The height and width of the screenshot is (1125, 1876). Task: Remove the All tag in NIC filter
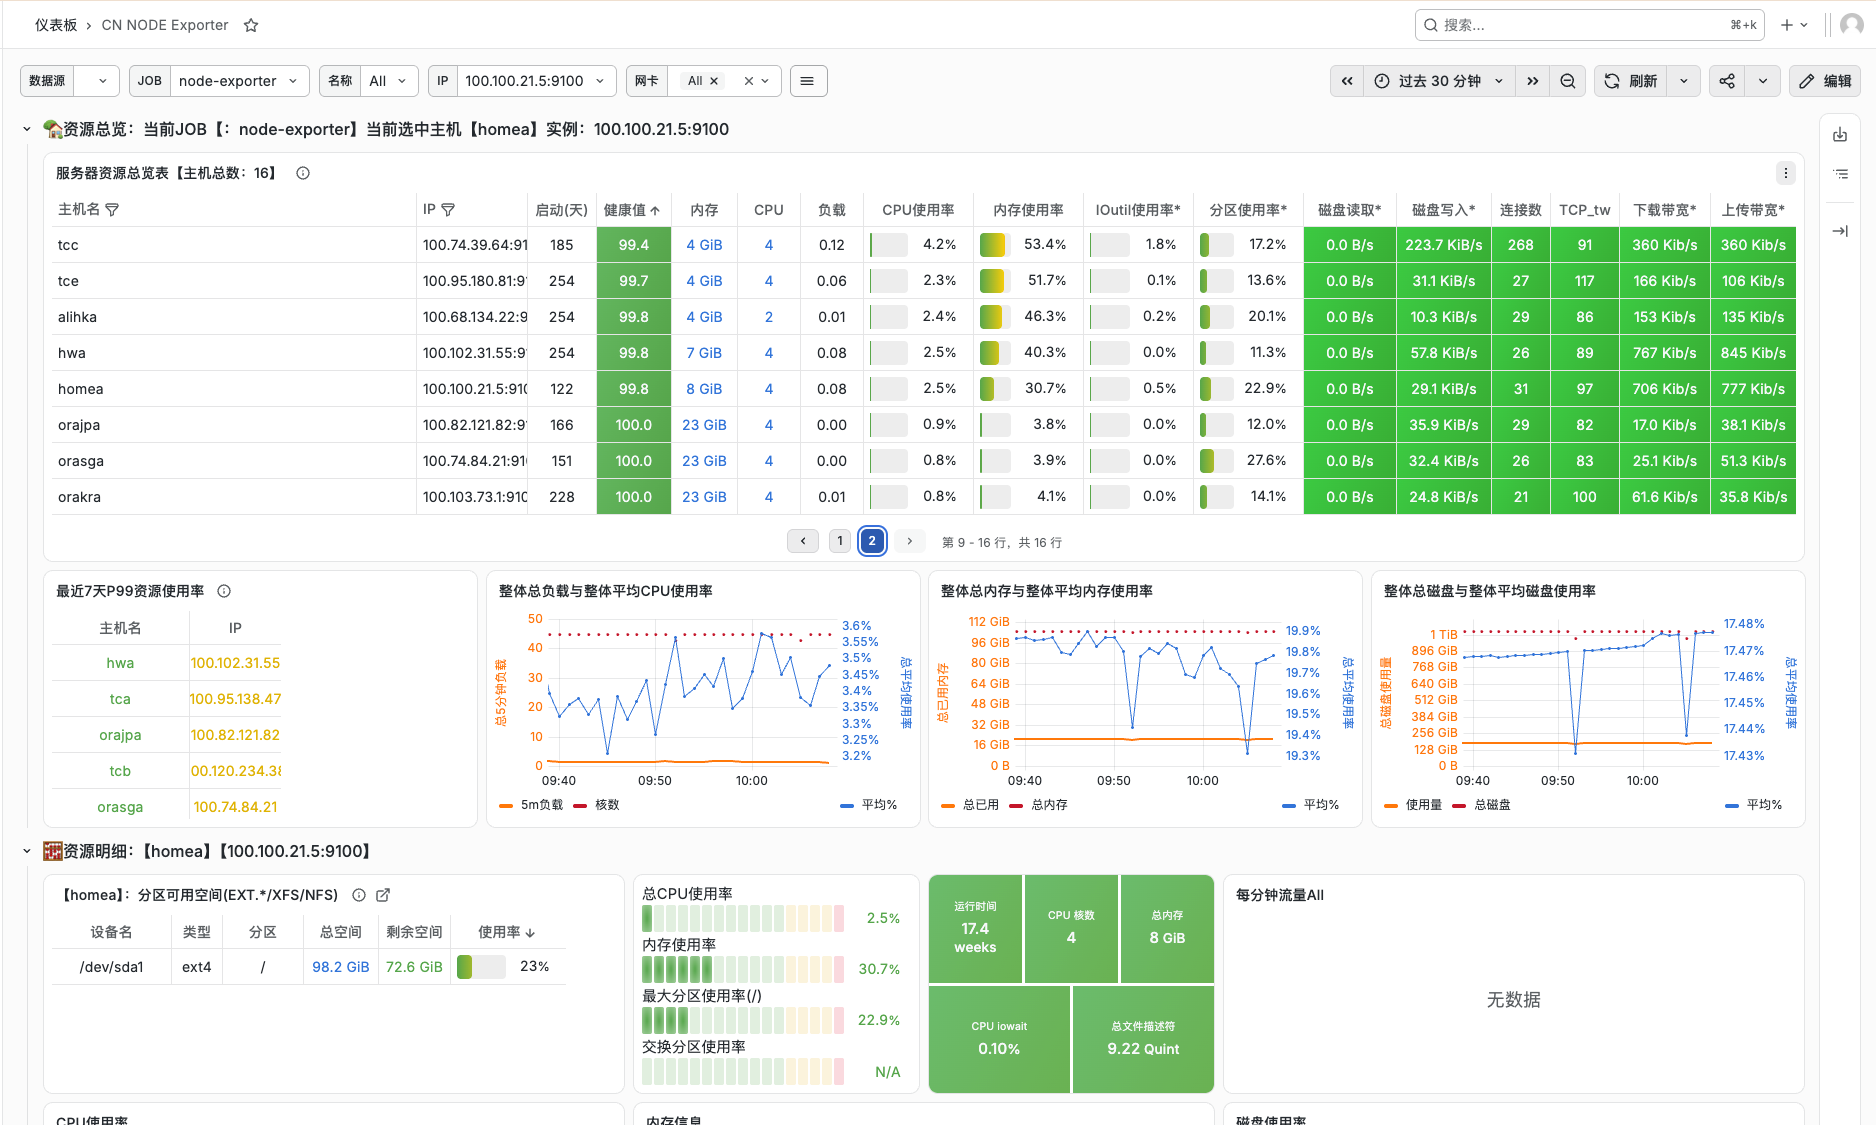[x=714, y=81]
